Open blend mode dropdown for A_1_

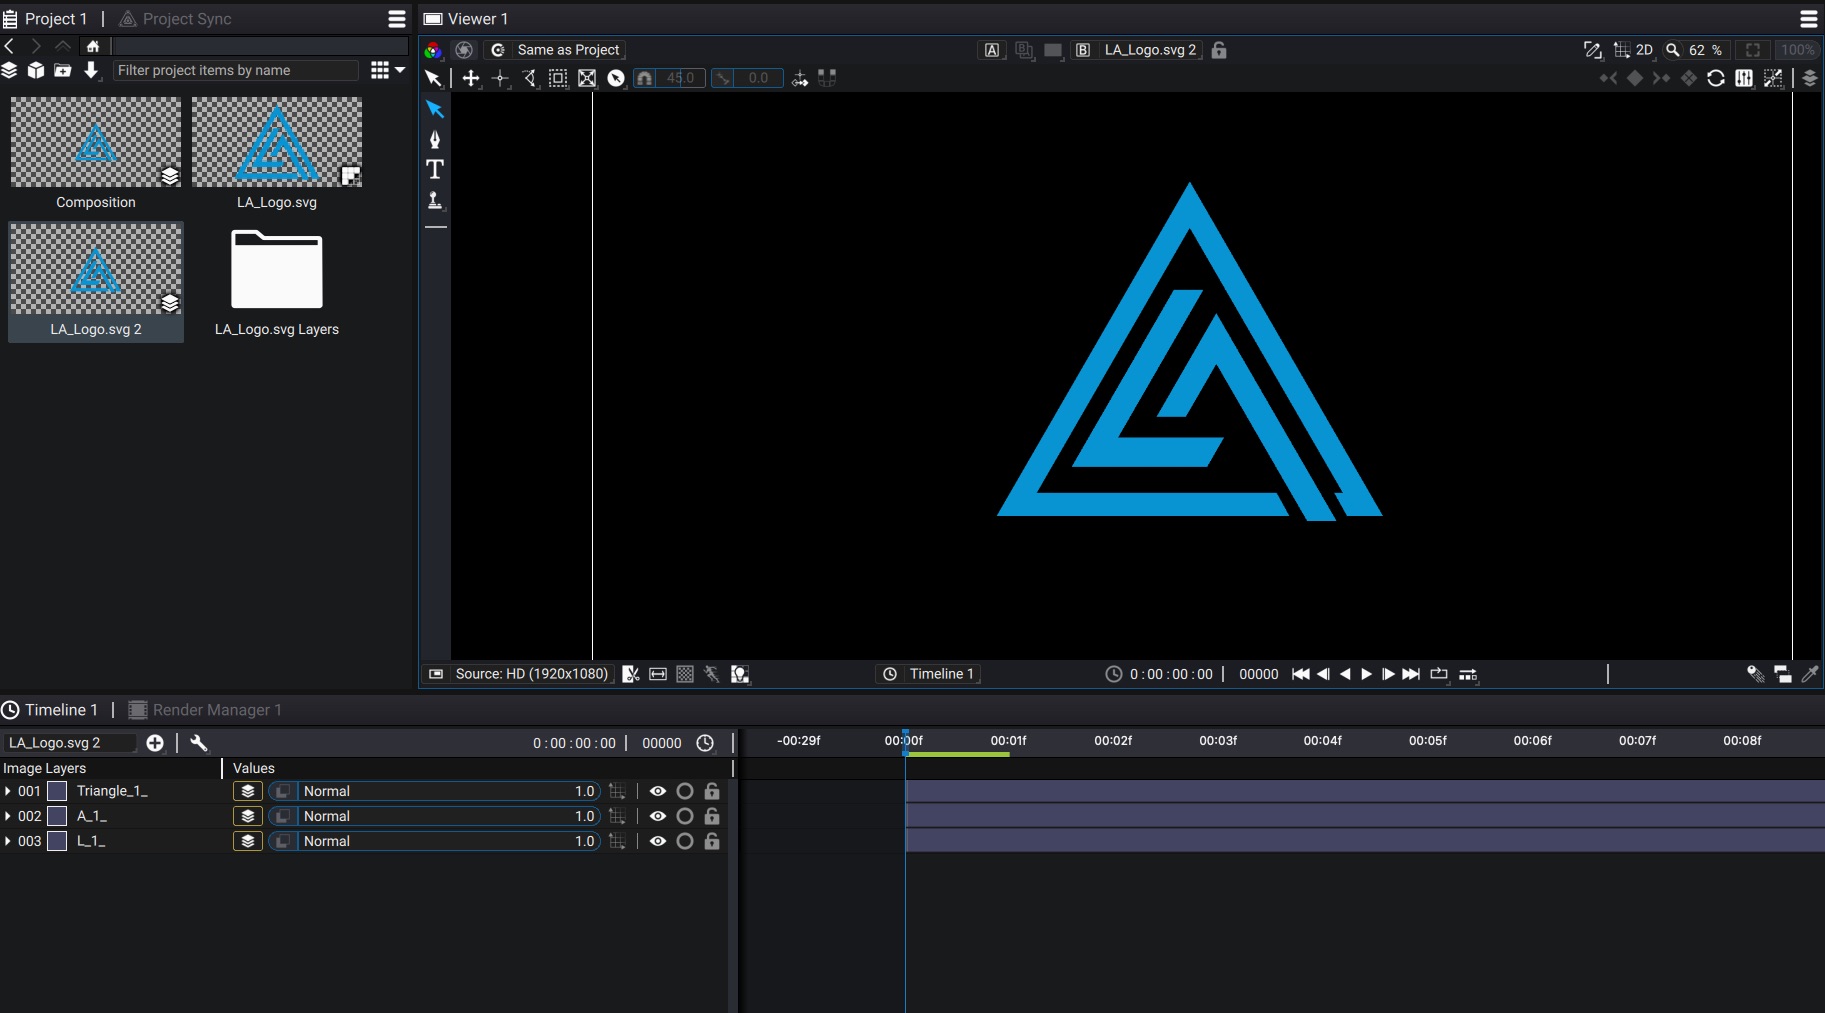pos(435,816)
